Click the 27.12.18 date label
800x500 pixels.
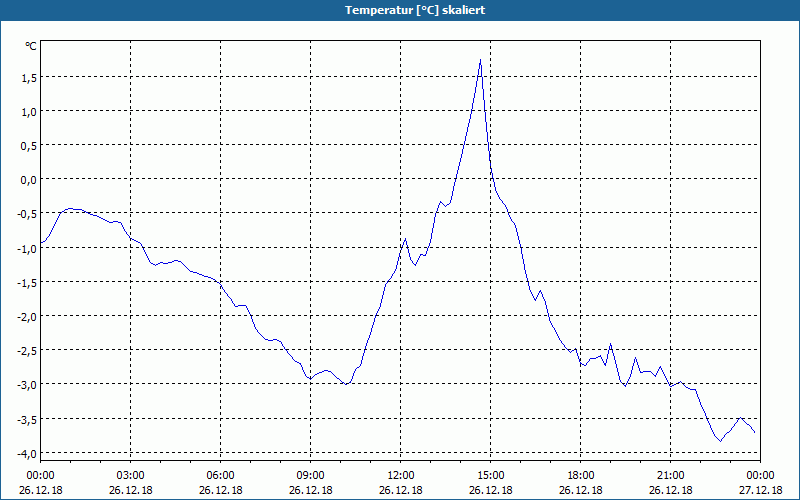(x=760, y=490)
